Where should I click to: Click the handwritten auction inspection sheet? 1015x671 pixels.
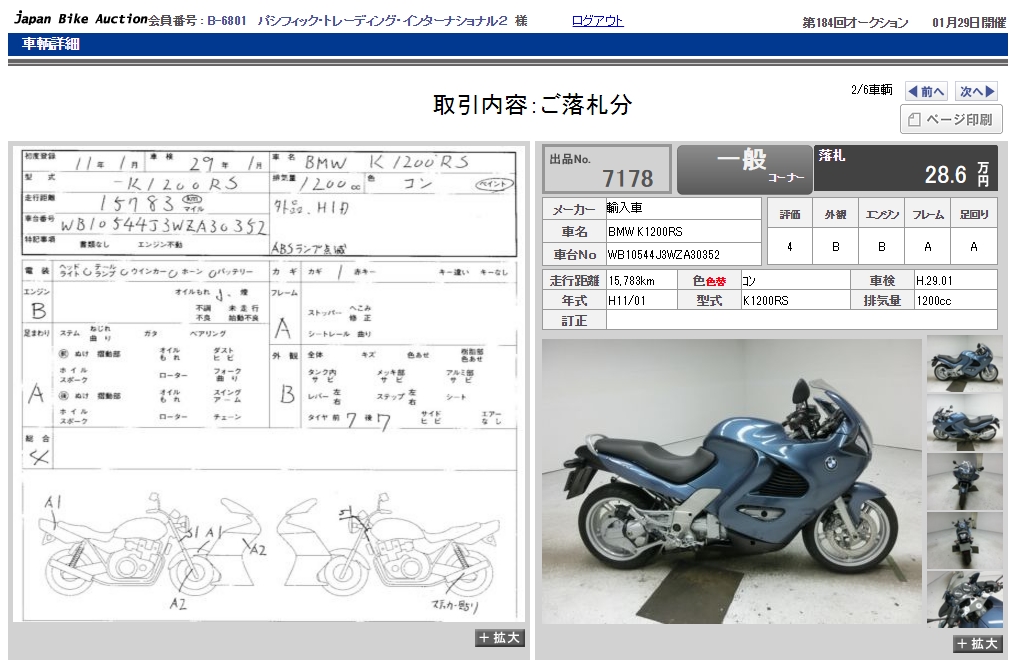click(x=270, y=300)
